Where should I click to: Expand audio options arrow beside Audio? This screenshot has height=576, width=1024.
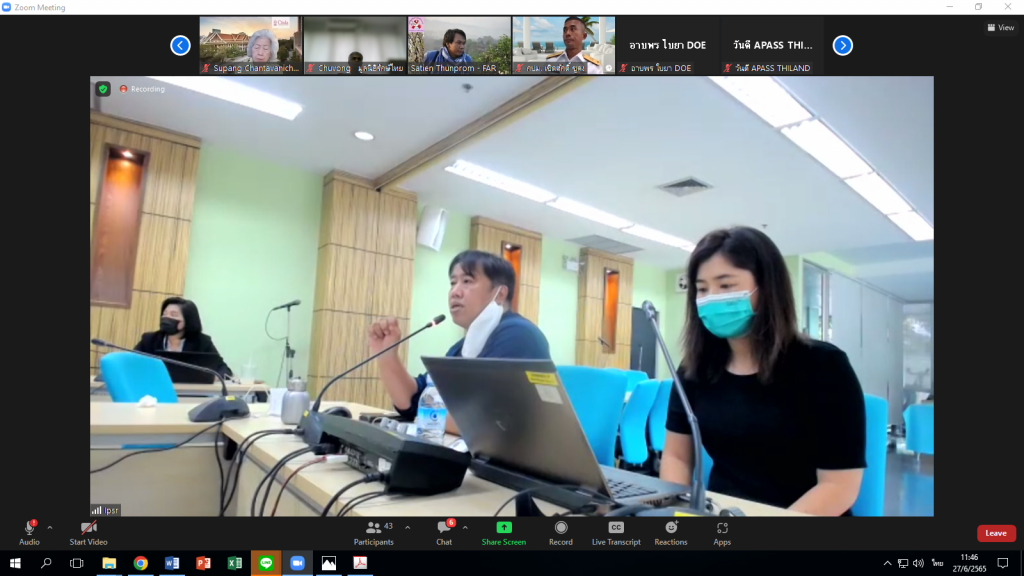(50, 527)
